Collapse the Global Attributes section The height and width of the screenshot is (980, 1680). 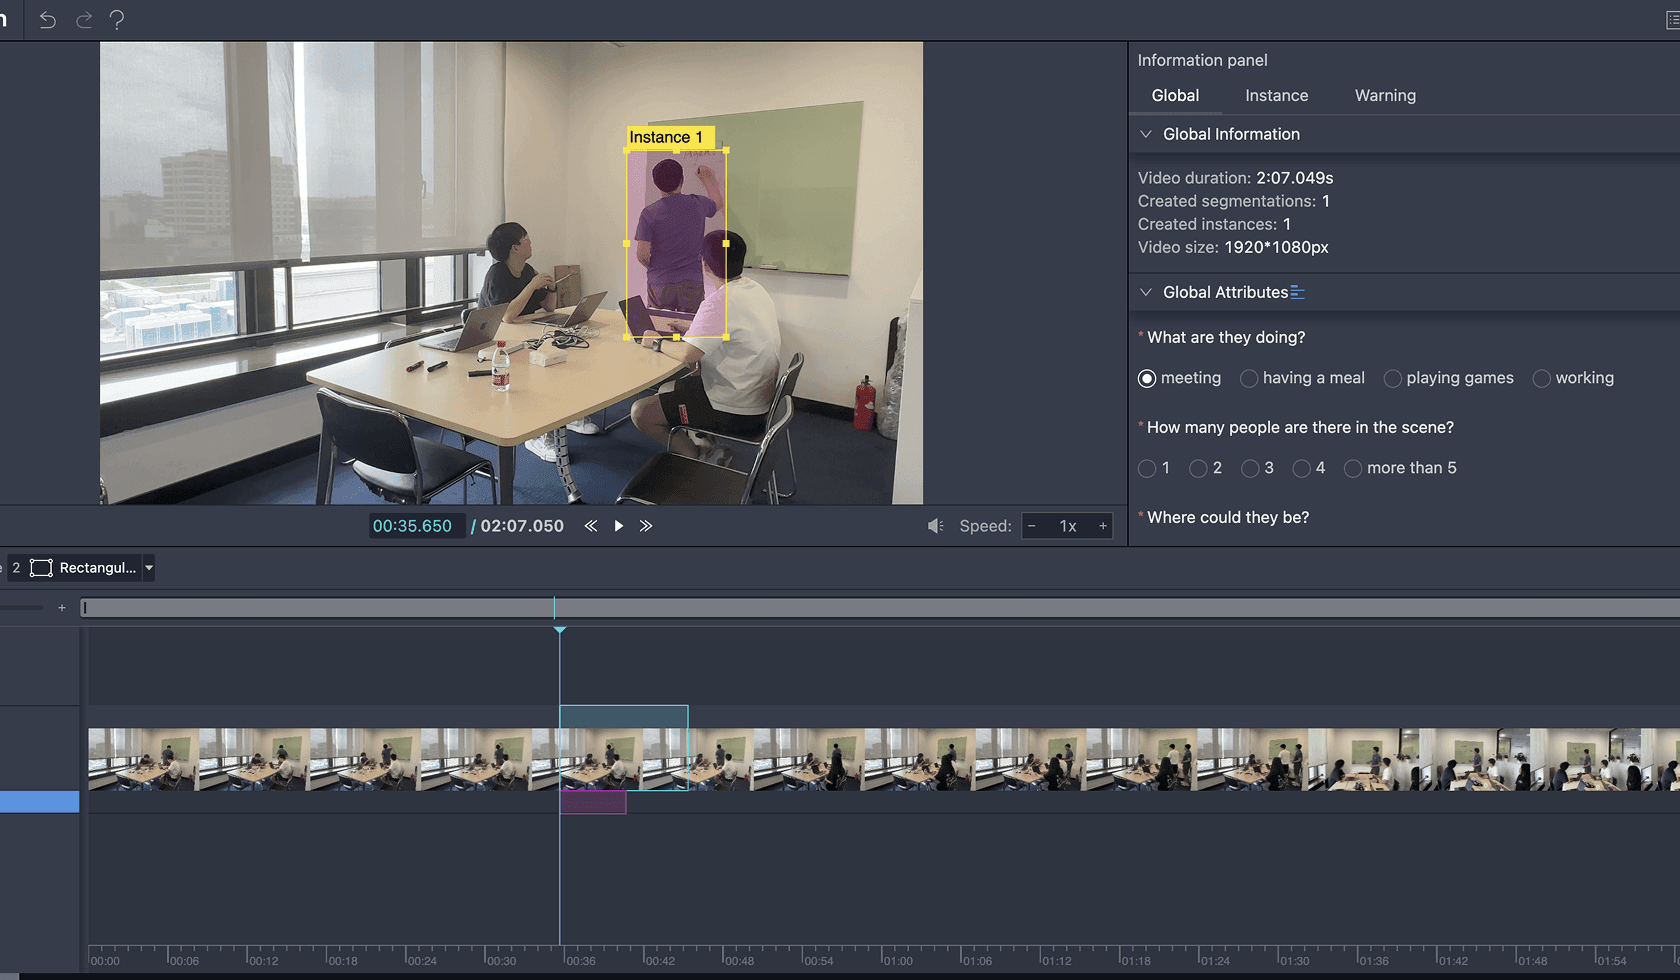pos(1146,292)
